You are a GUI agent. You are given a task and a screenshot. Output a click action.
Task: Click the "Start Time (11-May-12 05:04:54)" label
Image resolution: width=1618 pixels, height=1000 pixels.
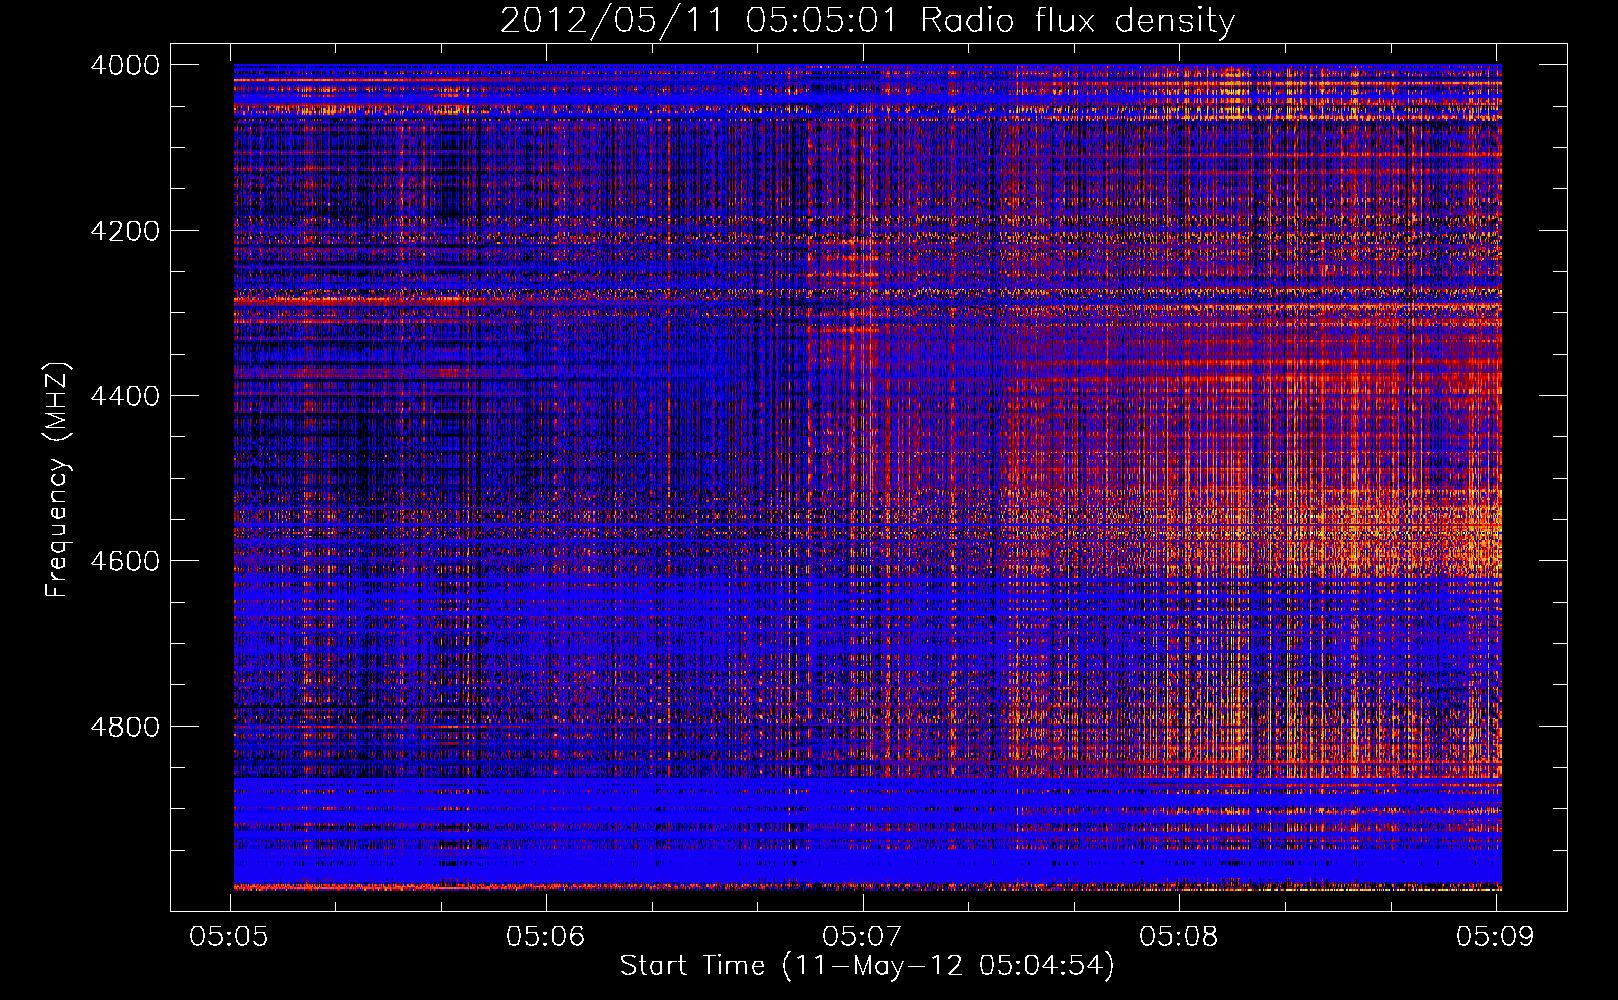tap(867, 966)
